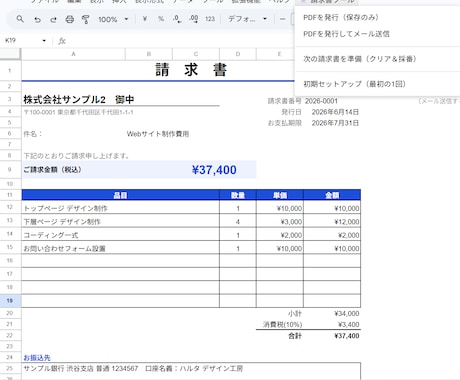This screenshot has width=460, height=380.
Task: Open the 100% zoom dropdown
Action: point(113,19)
